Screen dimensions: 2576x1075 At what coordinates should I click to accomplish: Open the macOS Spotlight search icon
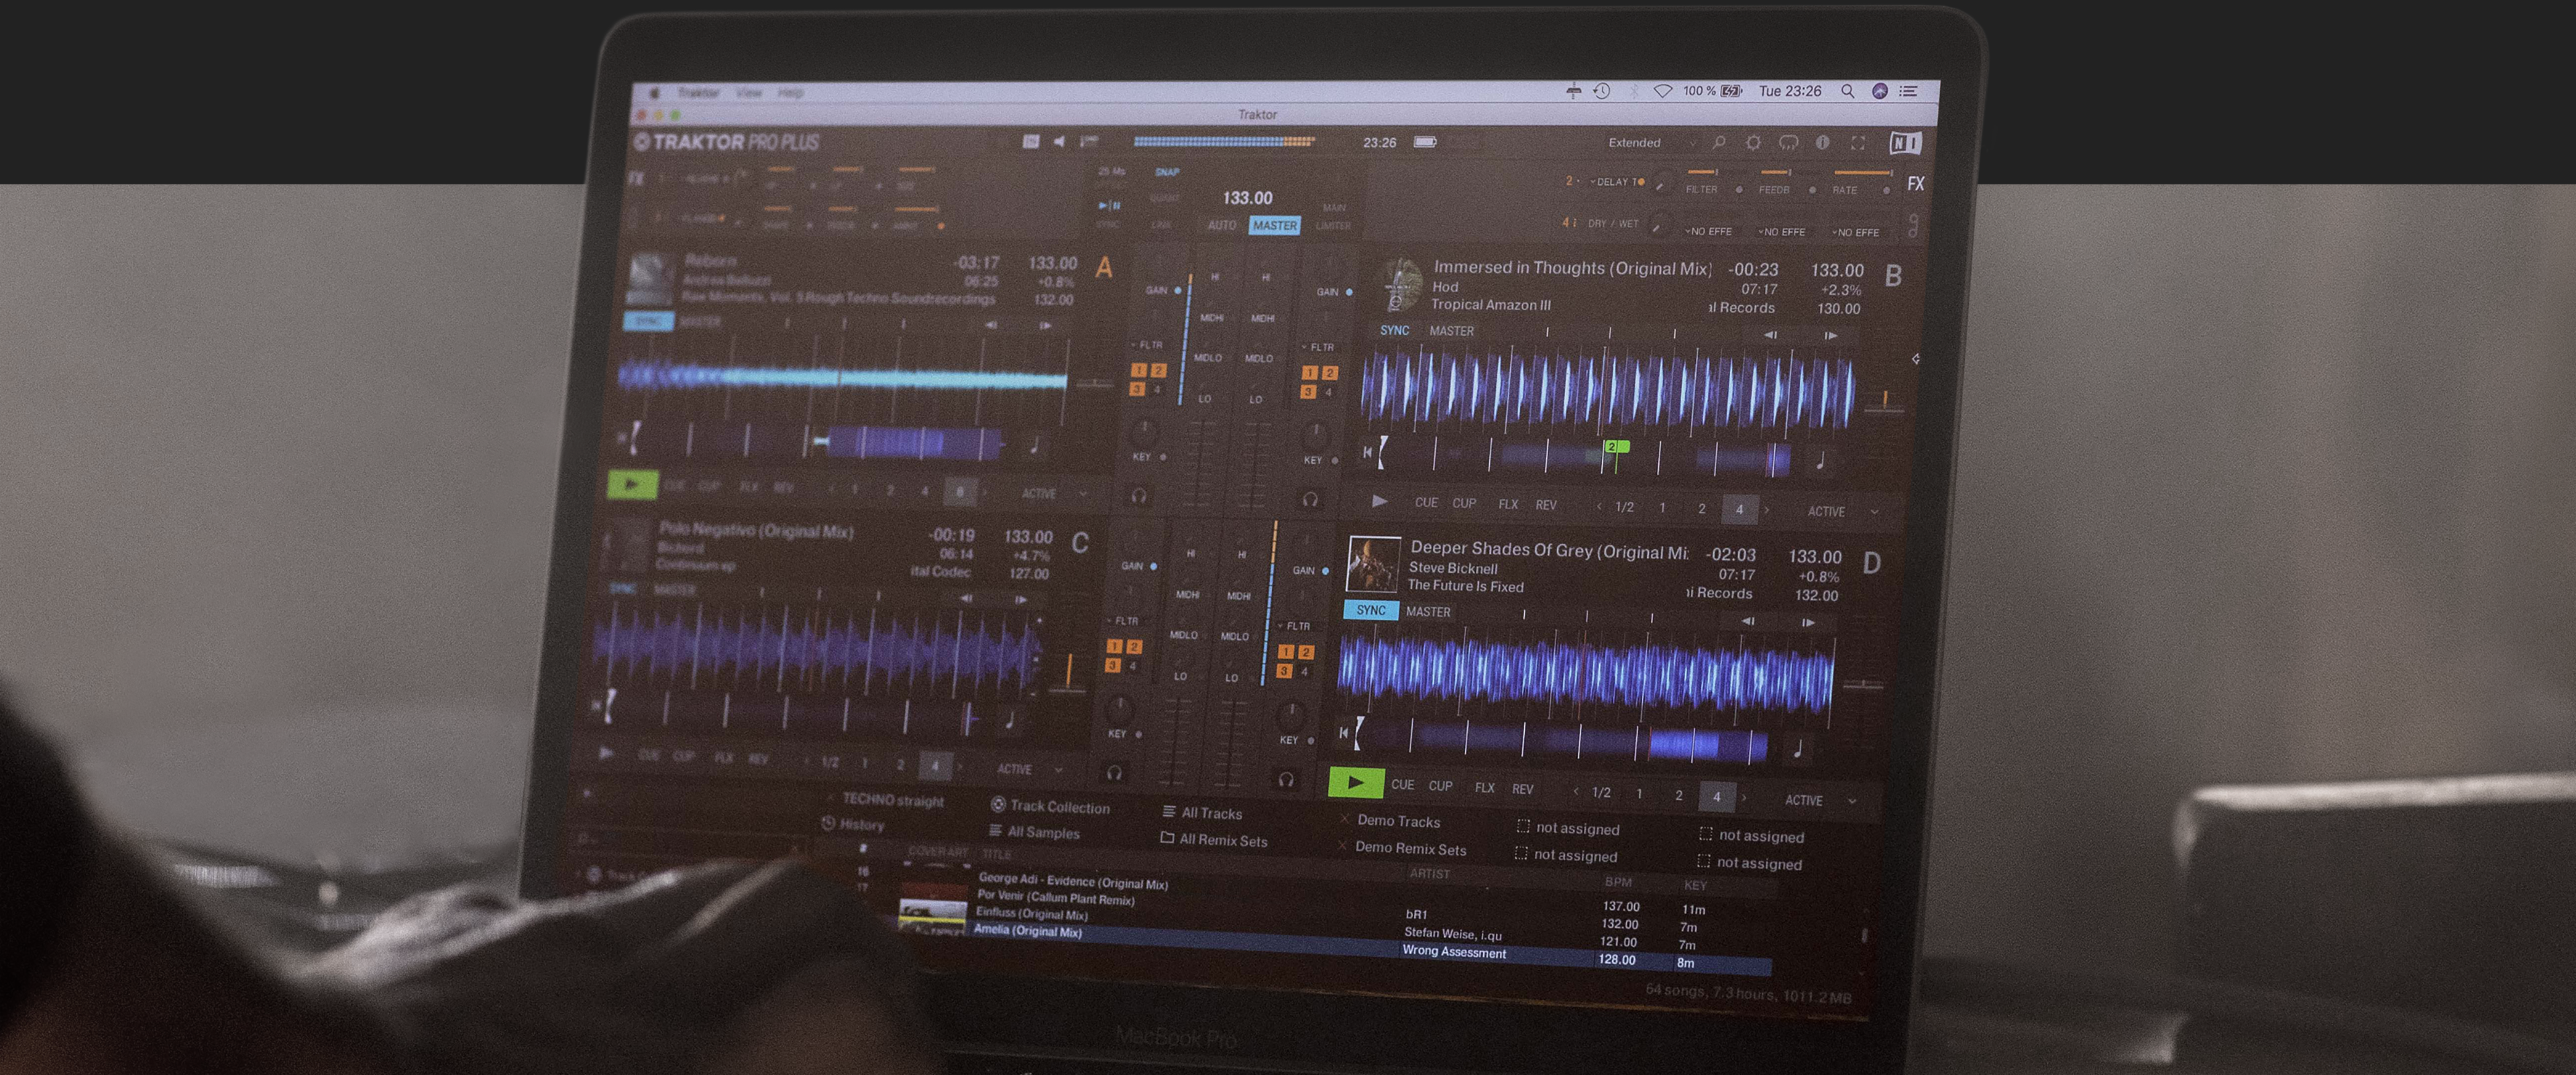[1848, 91]
